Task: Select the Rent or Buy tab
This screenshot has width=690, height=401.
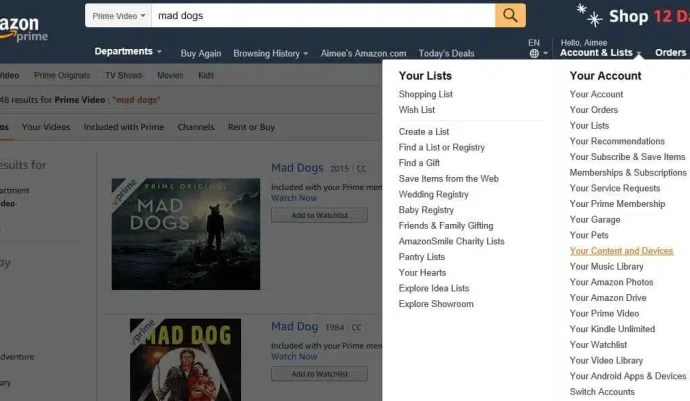Action: (x=251, y=127)
